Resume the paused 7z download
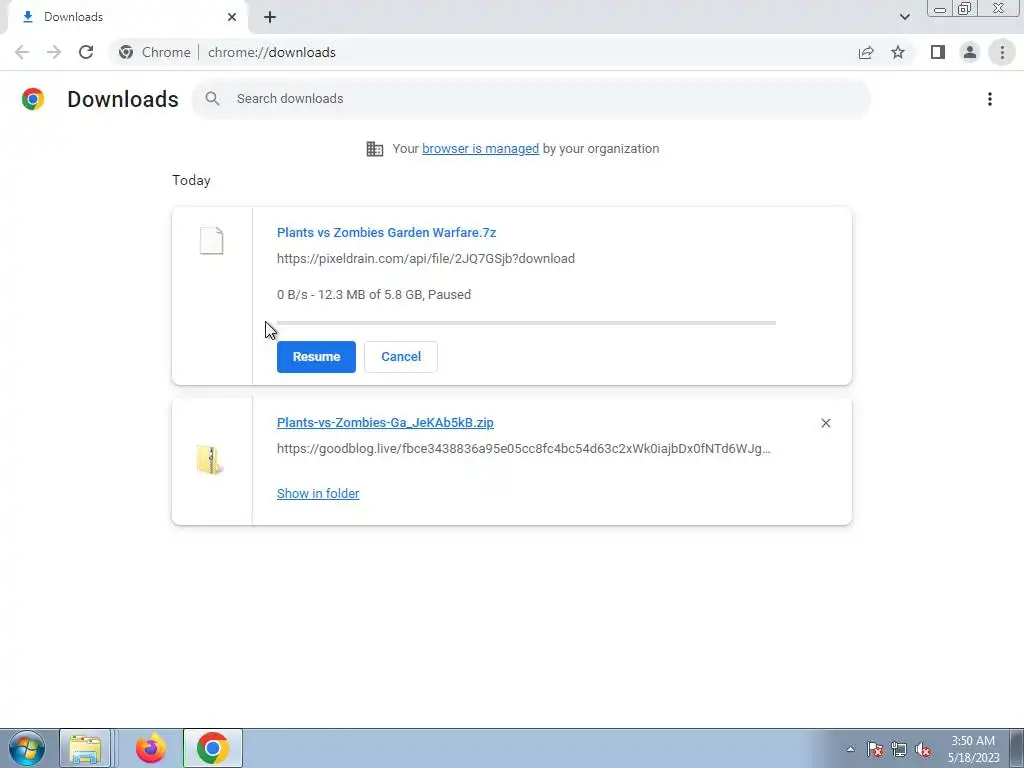This screenshot has width=1024, height=768. coord(316,357)
